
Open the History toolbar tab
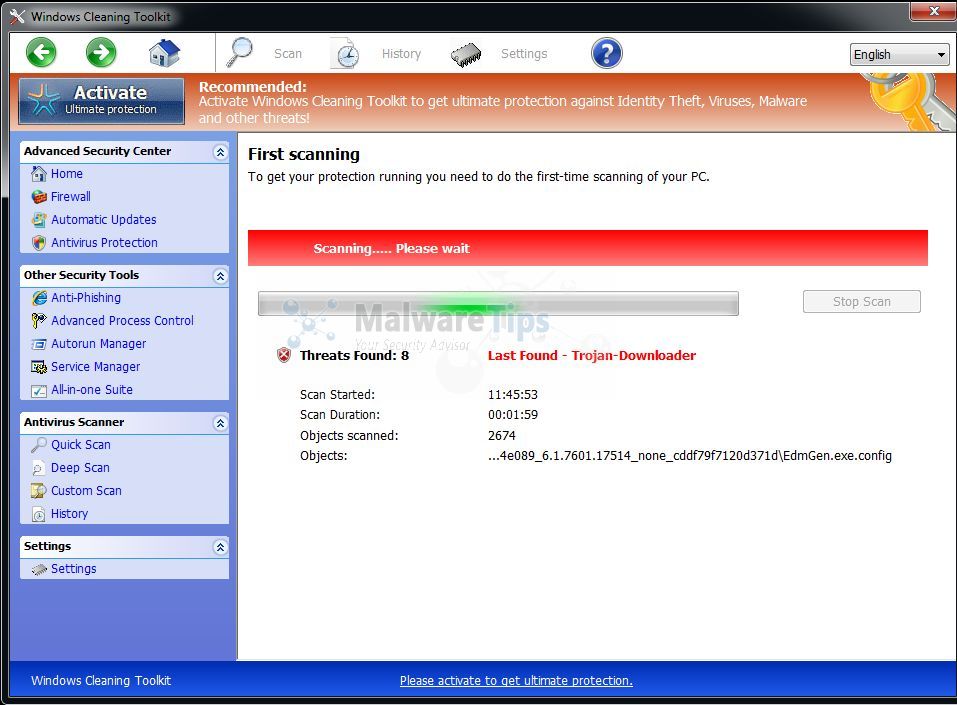pos(401,54)
